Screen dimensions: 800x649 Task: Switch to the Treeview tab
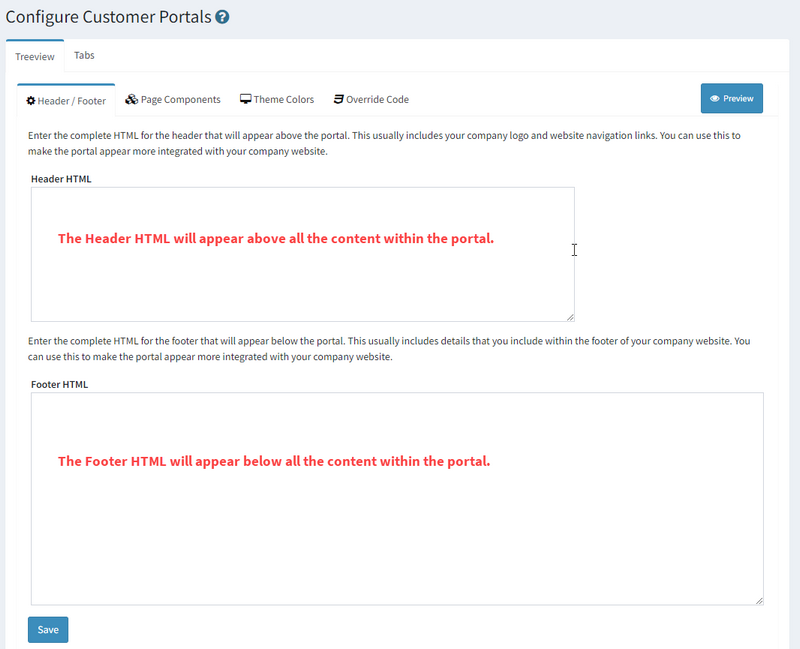point(35,57)
